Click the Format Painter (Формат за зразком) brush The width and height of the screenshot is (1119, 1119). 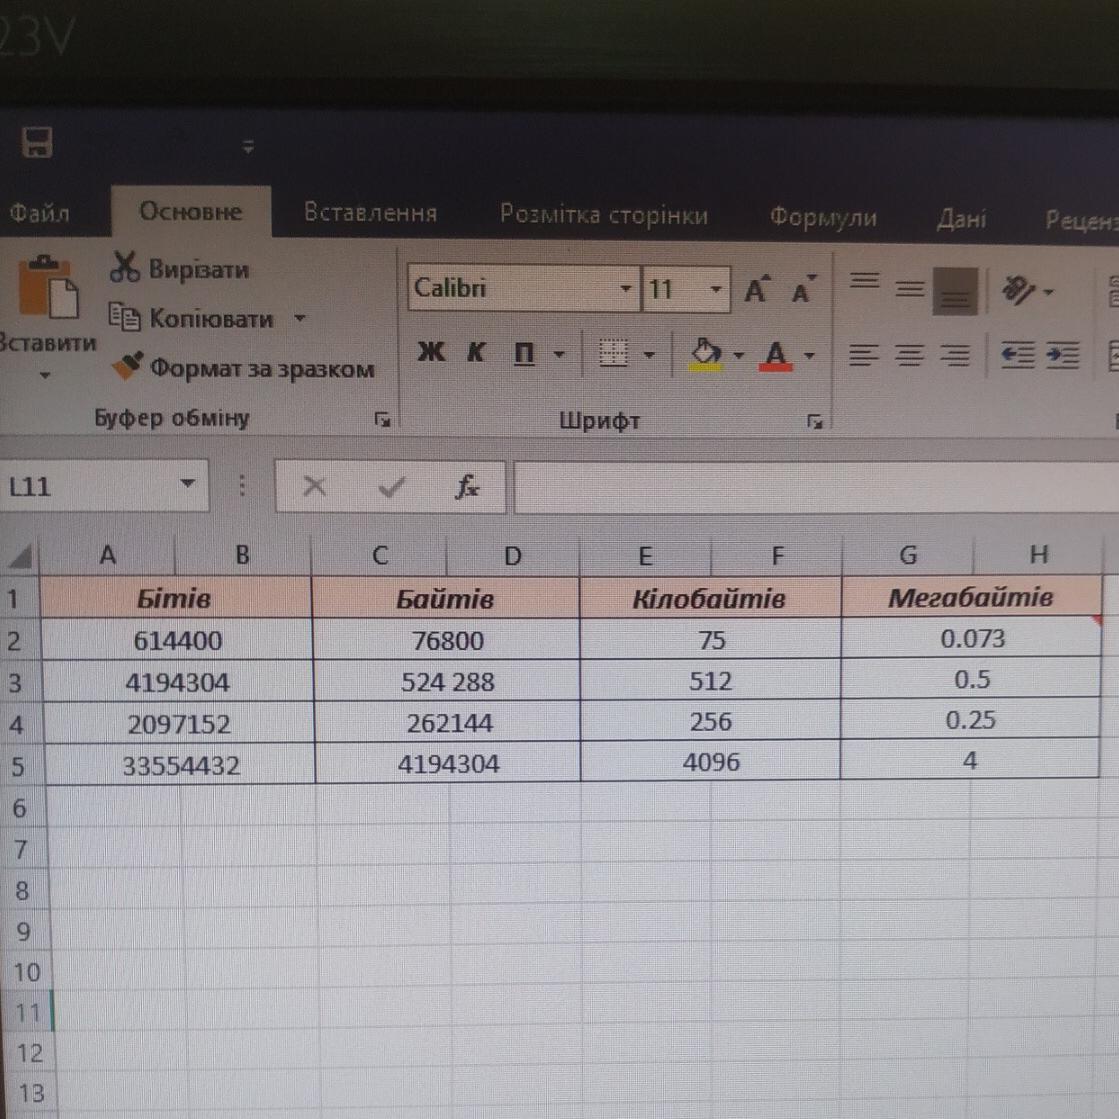tap(127, 367)
